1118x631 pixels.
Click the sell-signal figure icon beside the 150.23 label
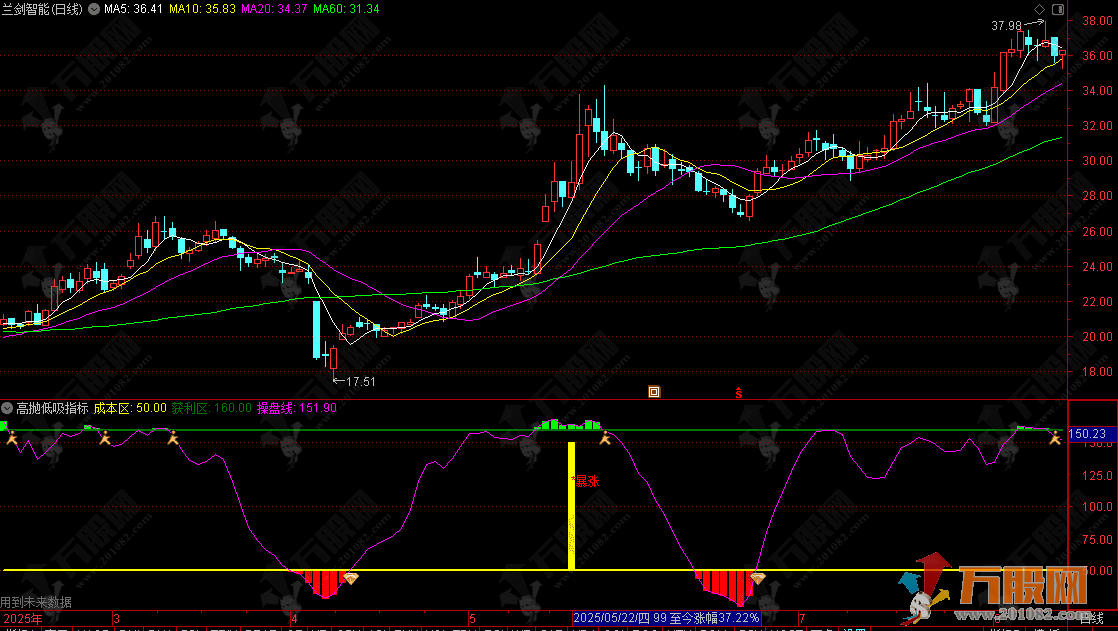pos(1054,438)
